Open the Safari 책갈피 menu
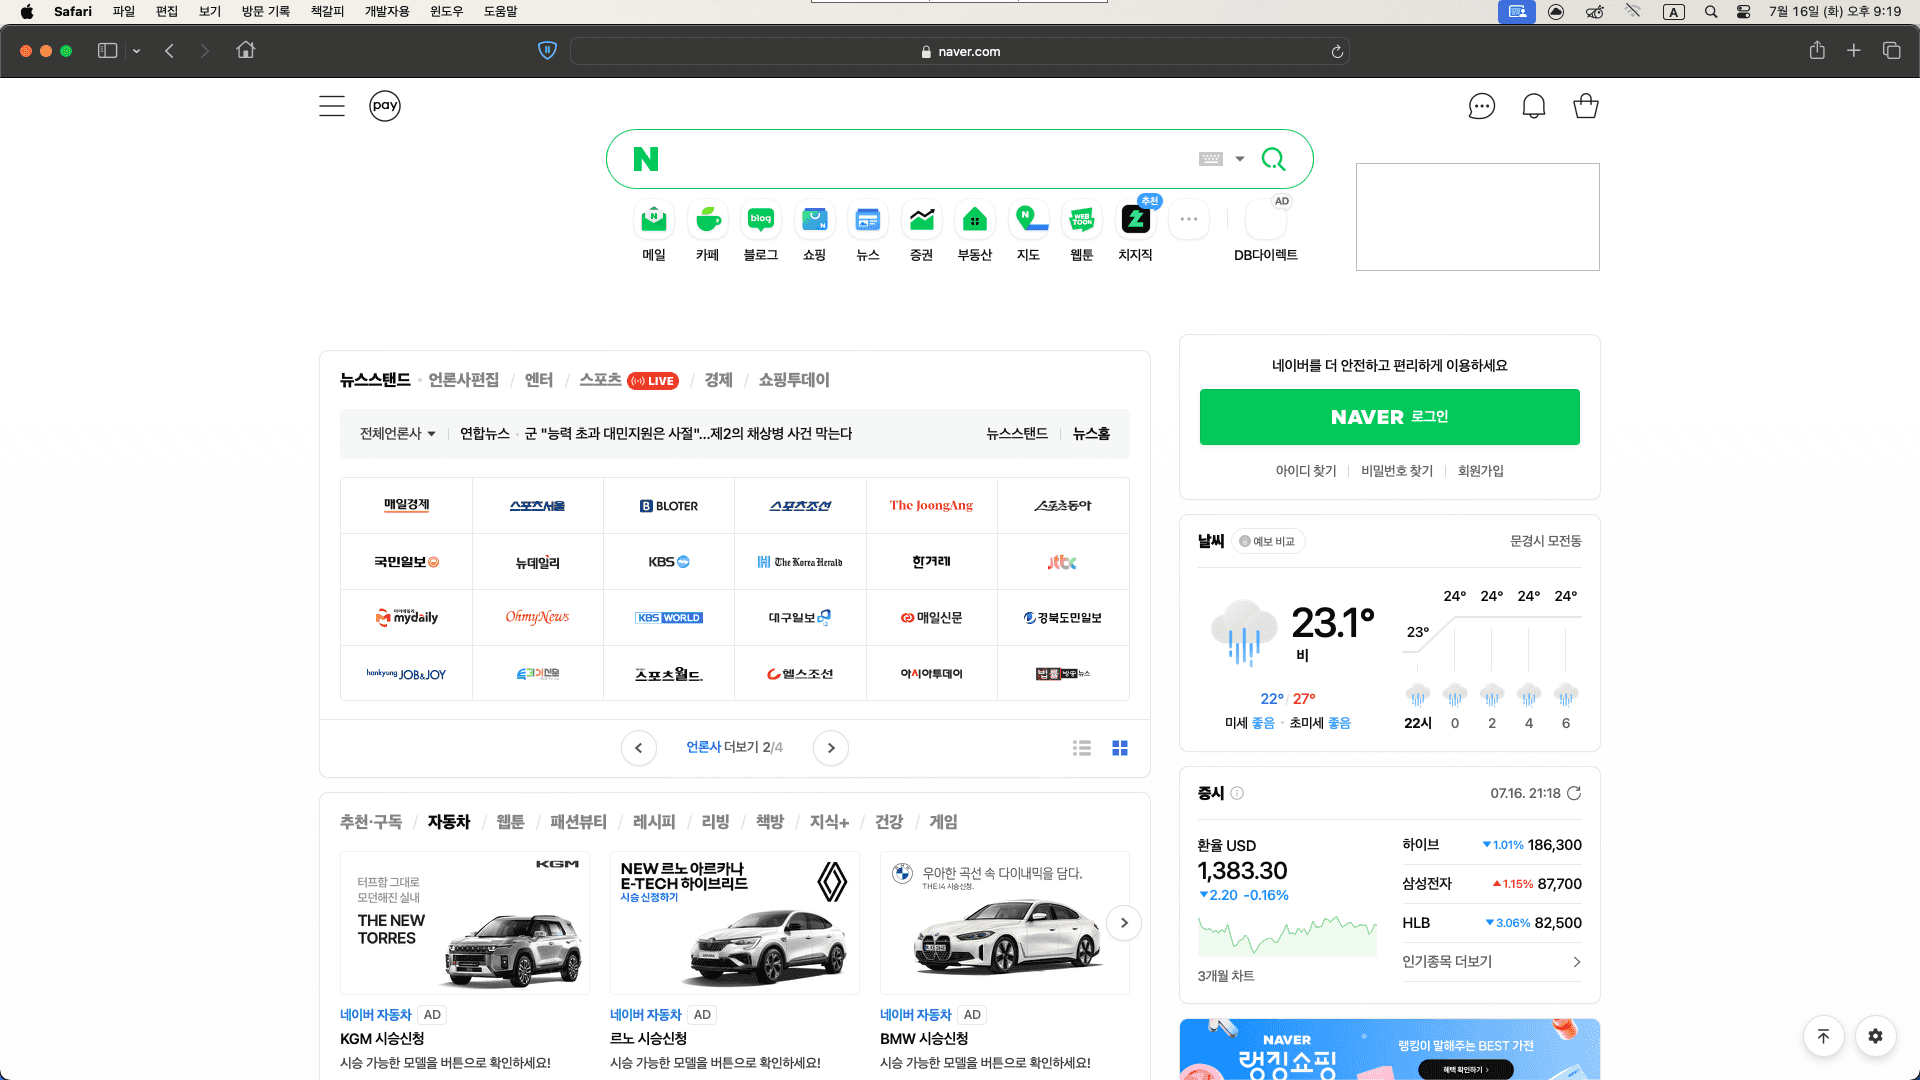This screenshot has width=1920, height=1080. point(327,11)
